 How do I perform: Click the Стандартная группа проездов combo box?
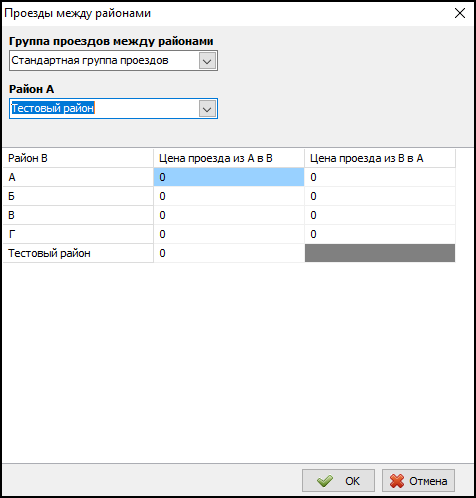pos(113,61)
